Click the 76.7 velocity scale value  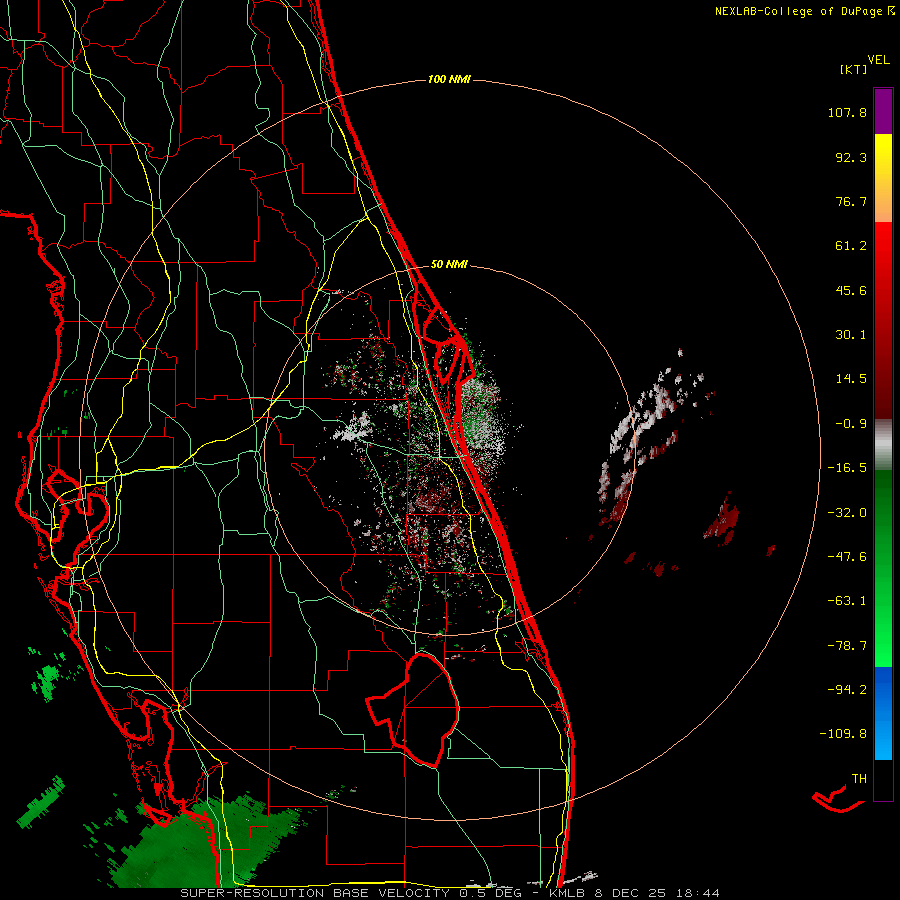[x=851, y=201]
